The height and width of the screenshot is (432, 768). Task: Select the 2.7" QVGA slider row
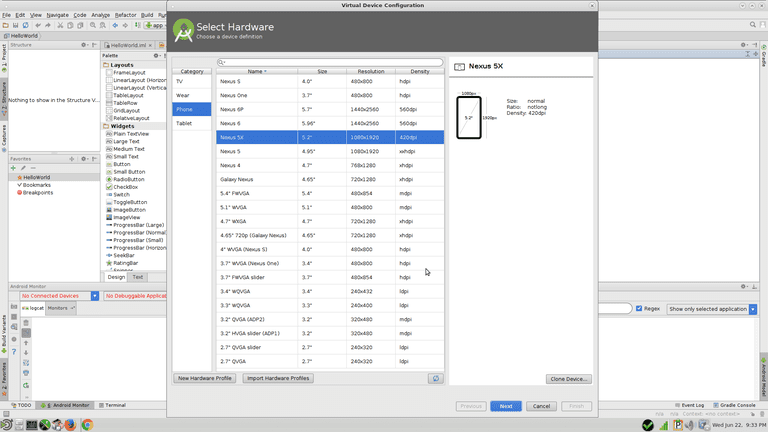[x=330, y=347]
